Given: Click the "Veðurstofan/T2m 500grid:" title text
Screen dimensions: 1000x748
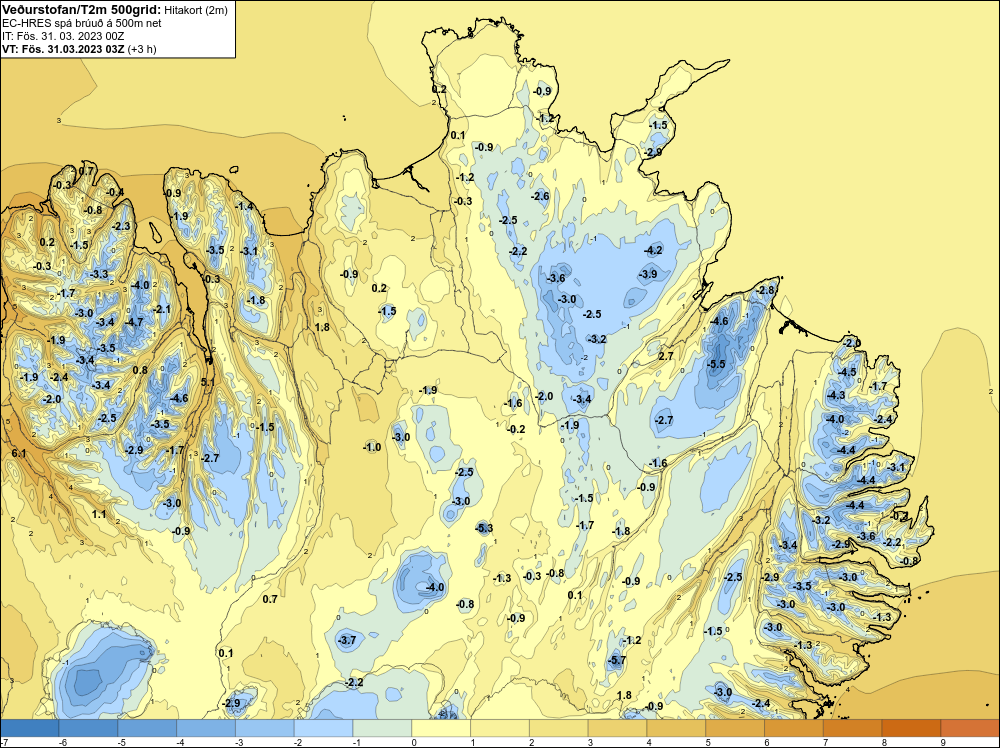Looking at the screenshot, I should [82, 10].
